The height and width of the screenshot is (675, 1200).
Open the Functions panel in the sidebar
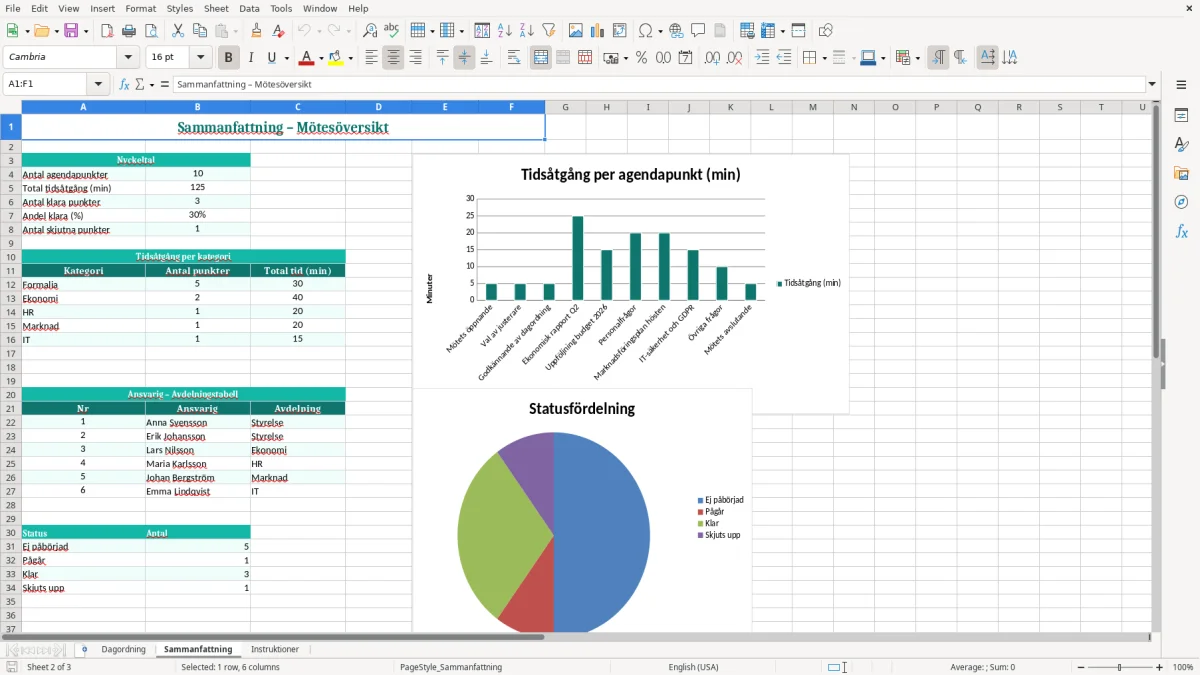point(1181,231)
